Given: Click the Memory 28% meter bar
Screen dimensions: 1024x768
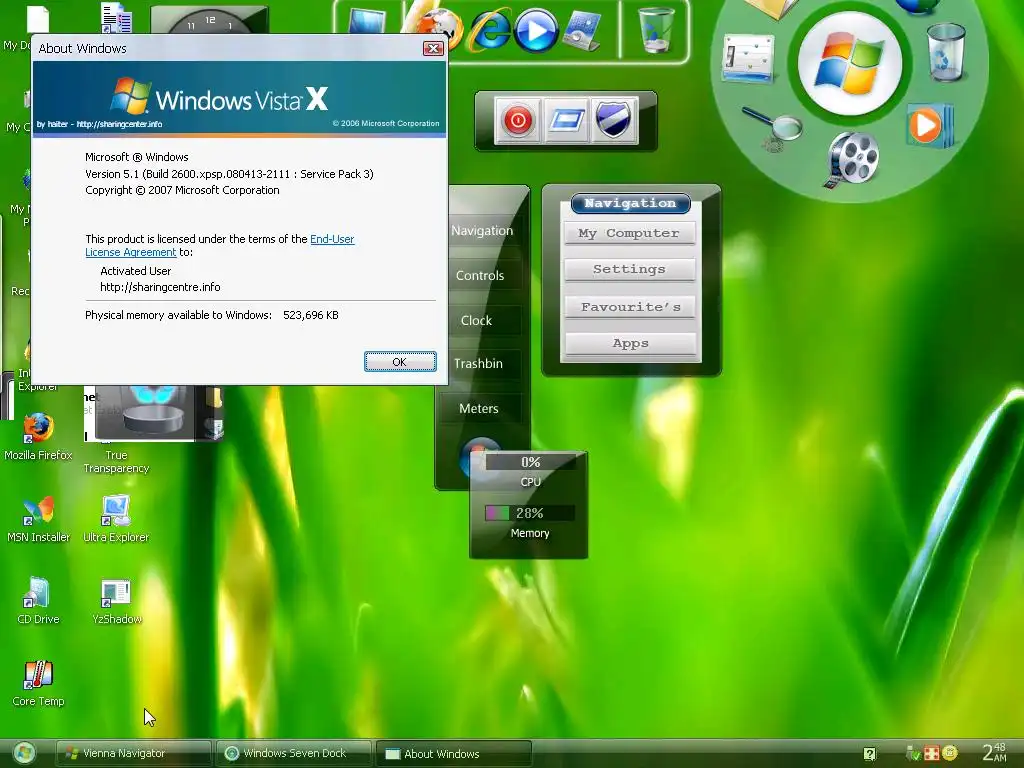Looking at the screenshot, I should (x=530, y=513).
